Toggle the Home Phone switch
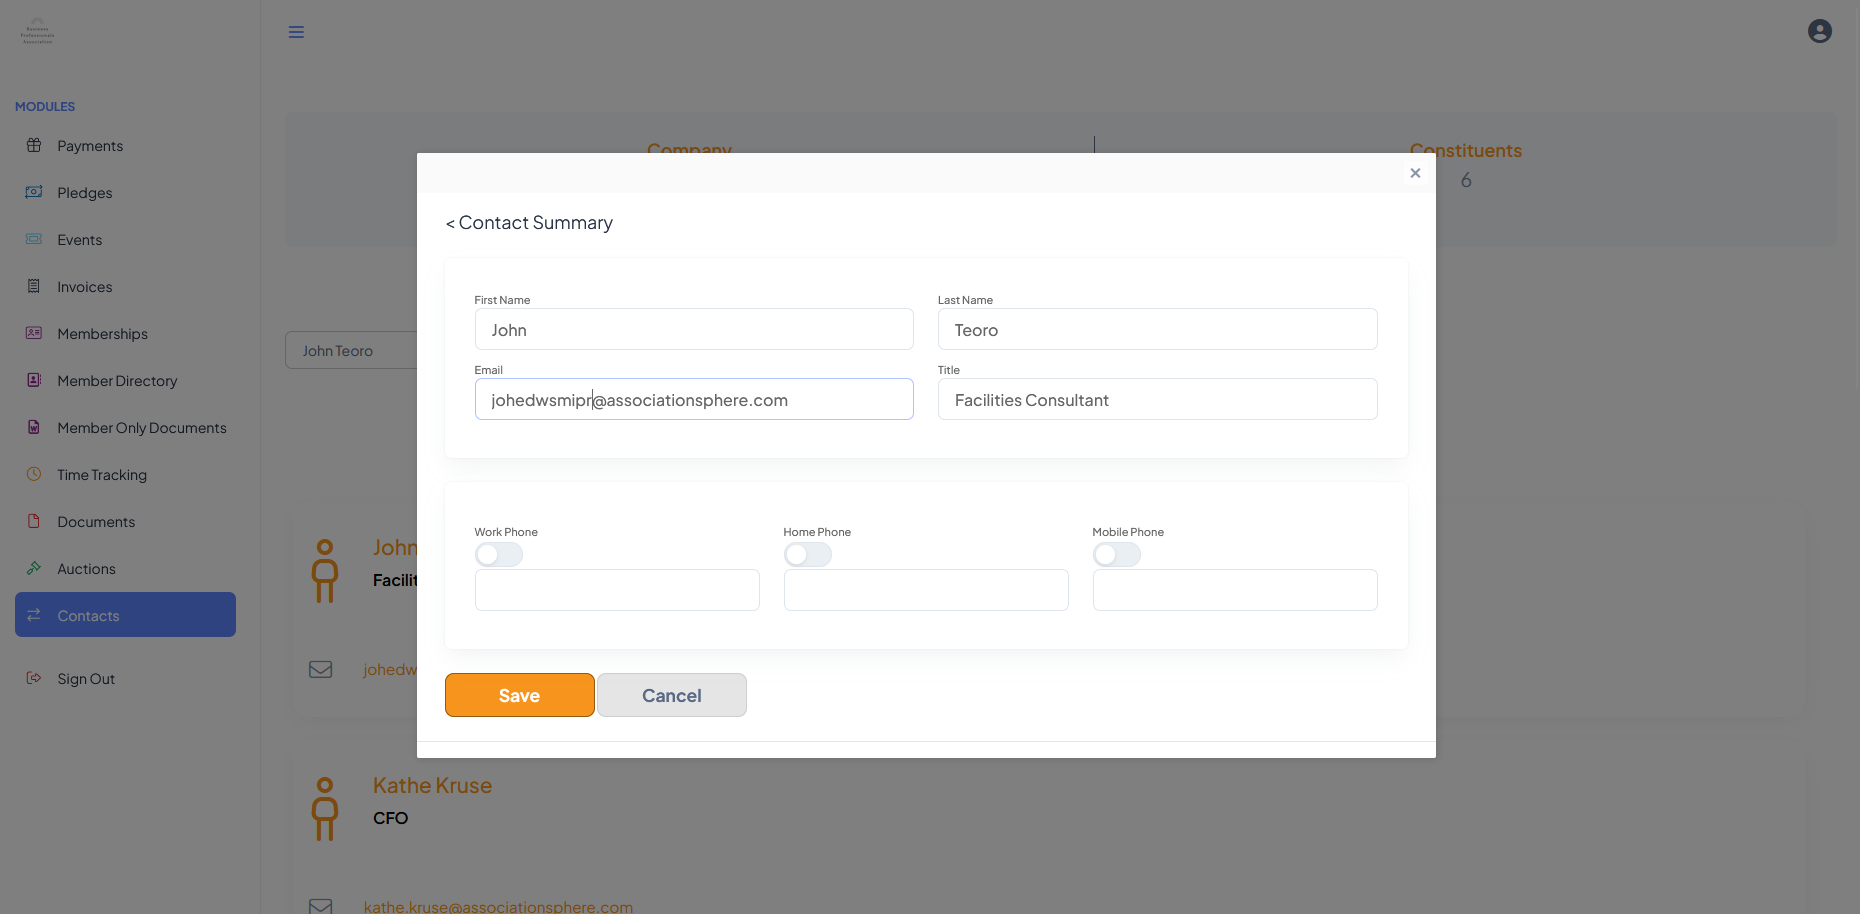 pyautogui.click(x=808, y=554)
